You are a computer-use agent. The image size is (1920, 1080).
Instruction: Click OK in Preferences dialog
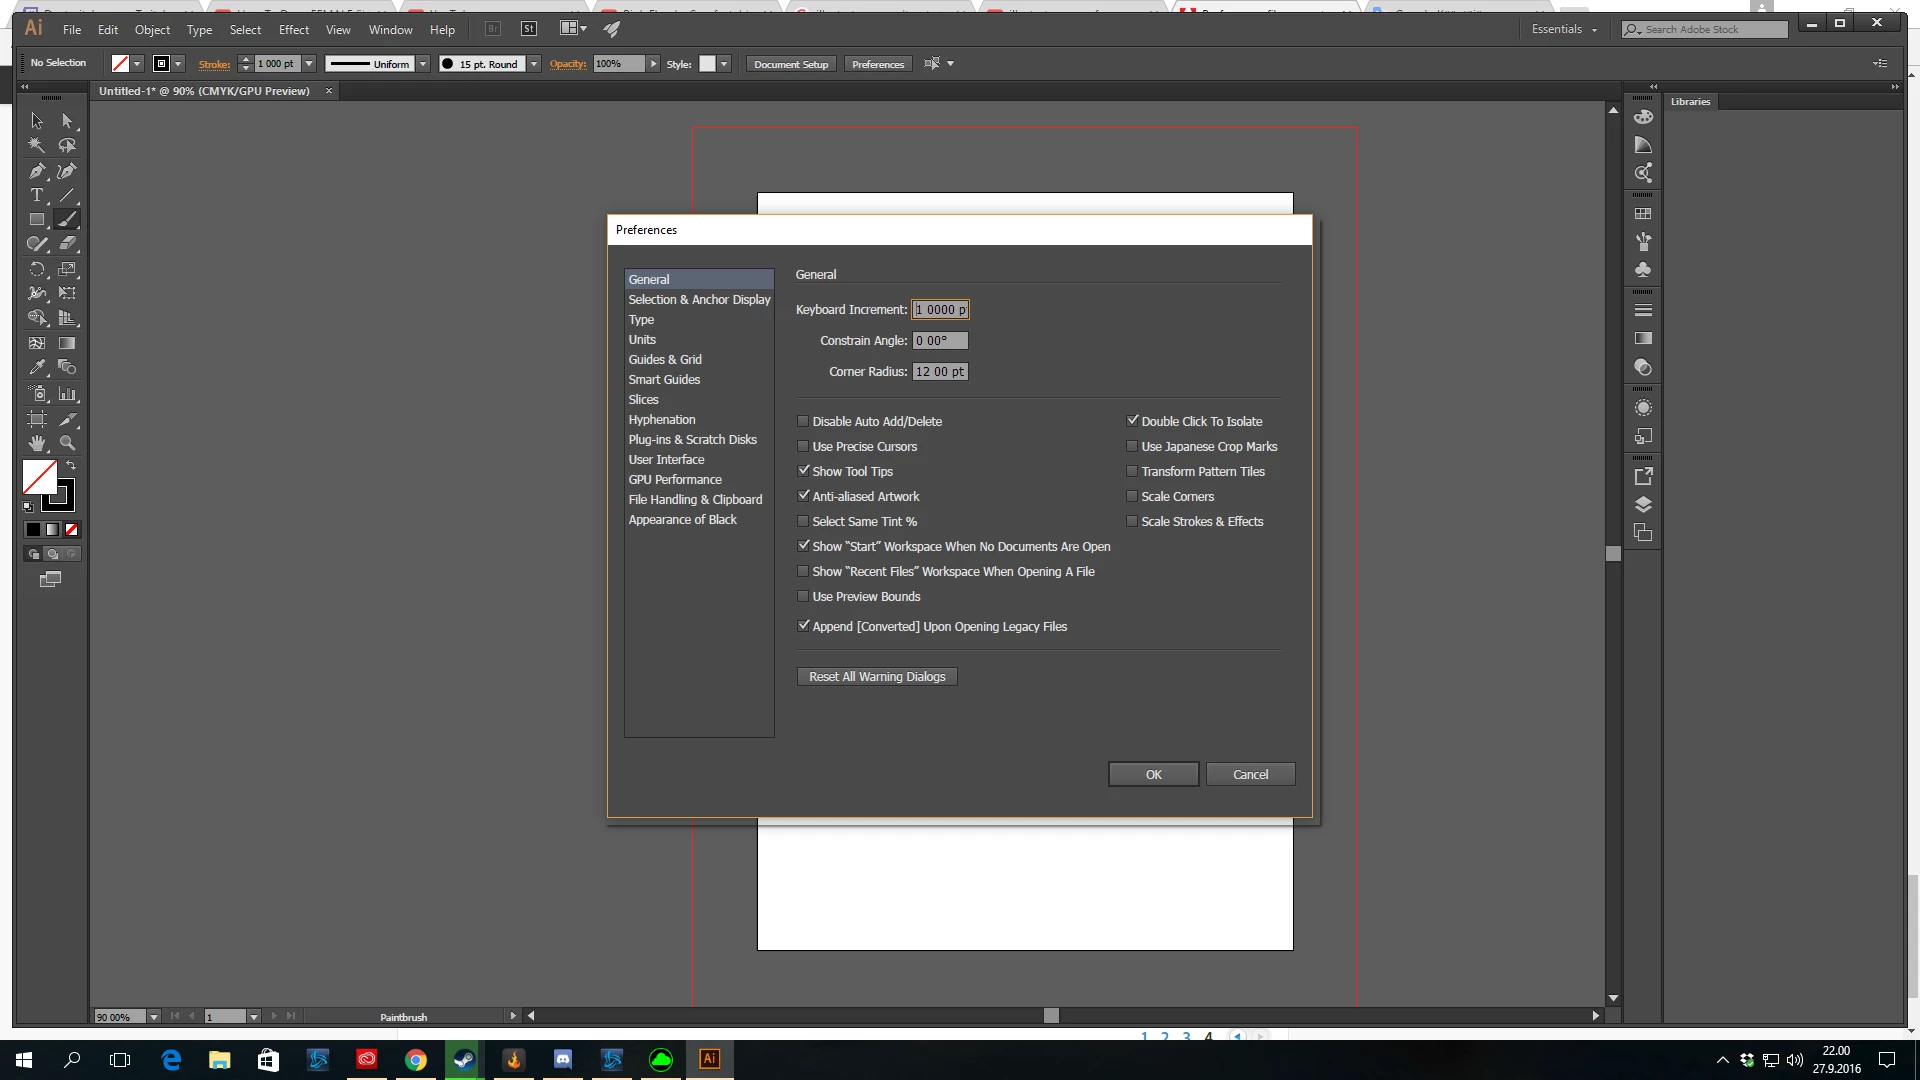point(1153,775)
